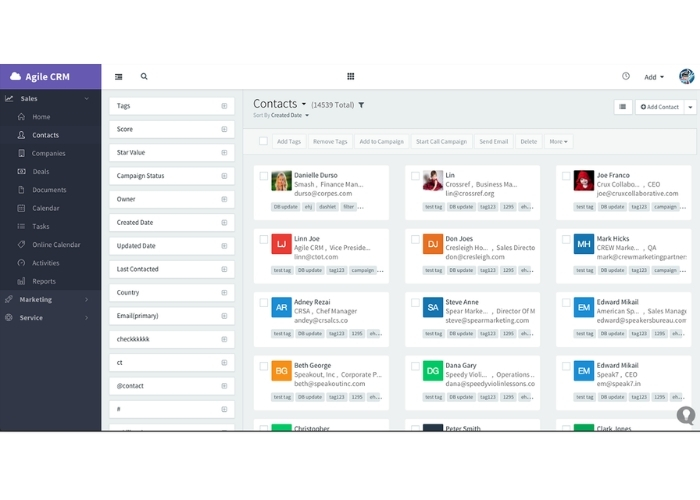700x500 pixels.
Task: Click the Deals sidebar icon
Action: tap(21, 171)
